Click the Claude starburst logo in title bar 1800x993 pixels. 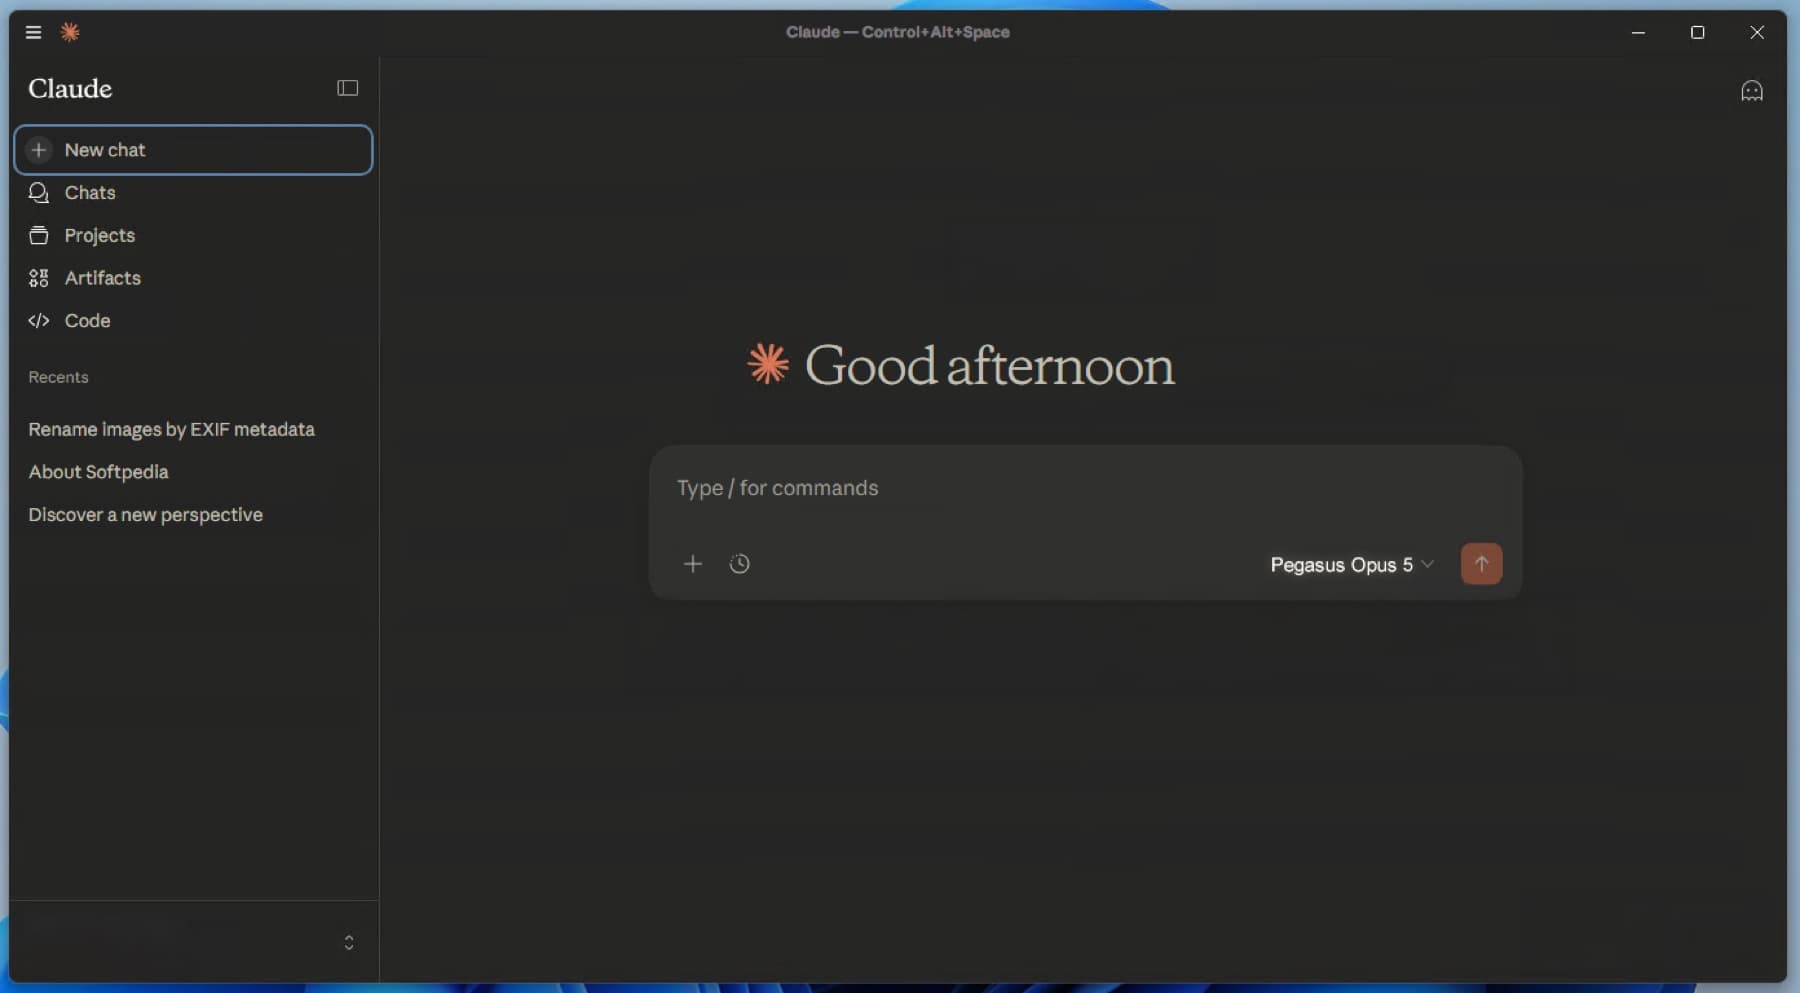tap(70, 32)
